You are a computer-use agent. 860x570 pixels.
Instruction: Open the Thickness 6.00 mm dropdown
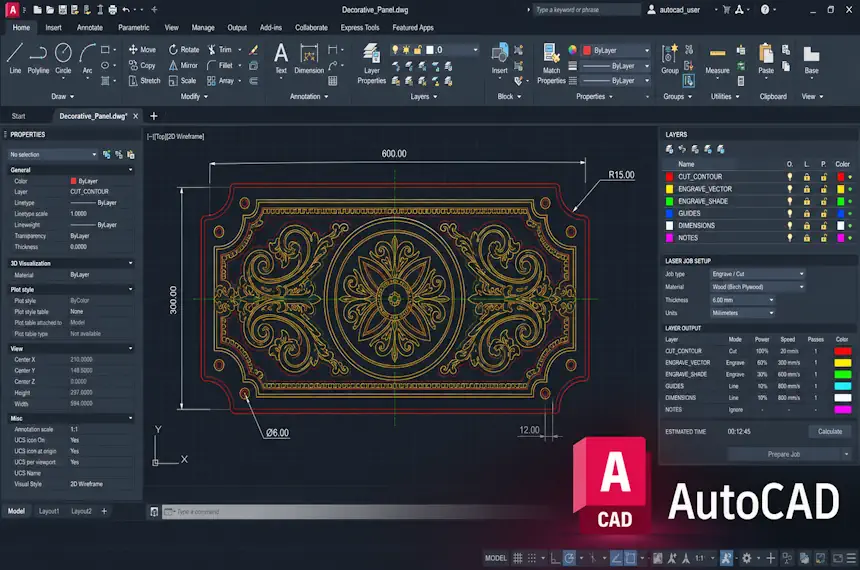coord(743,300)
